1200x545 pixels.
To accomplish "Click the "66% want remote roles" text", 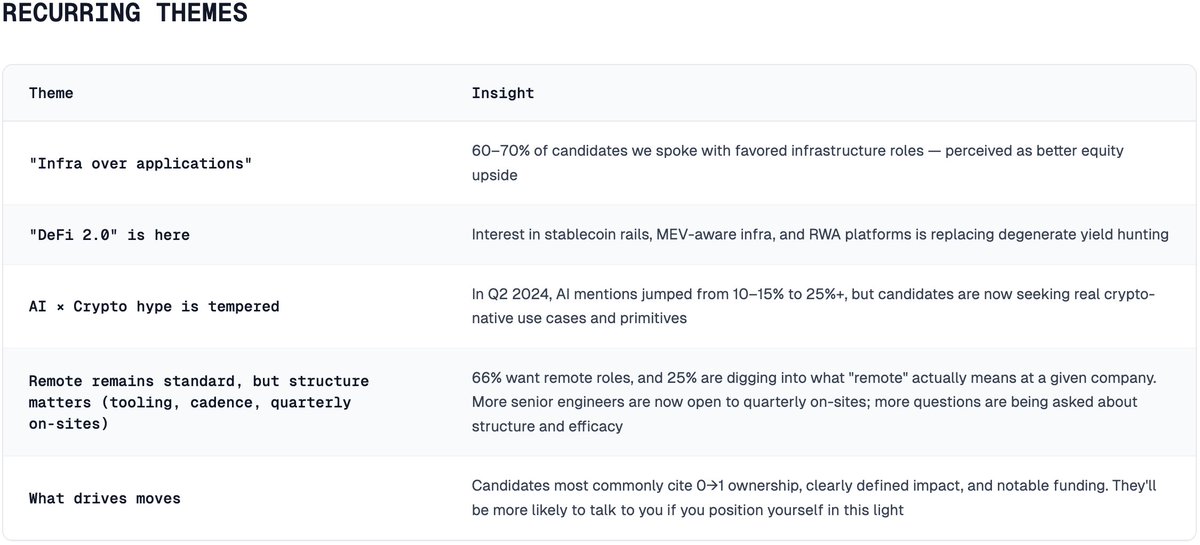I will (x=548, y=379).
